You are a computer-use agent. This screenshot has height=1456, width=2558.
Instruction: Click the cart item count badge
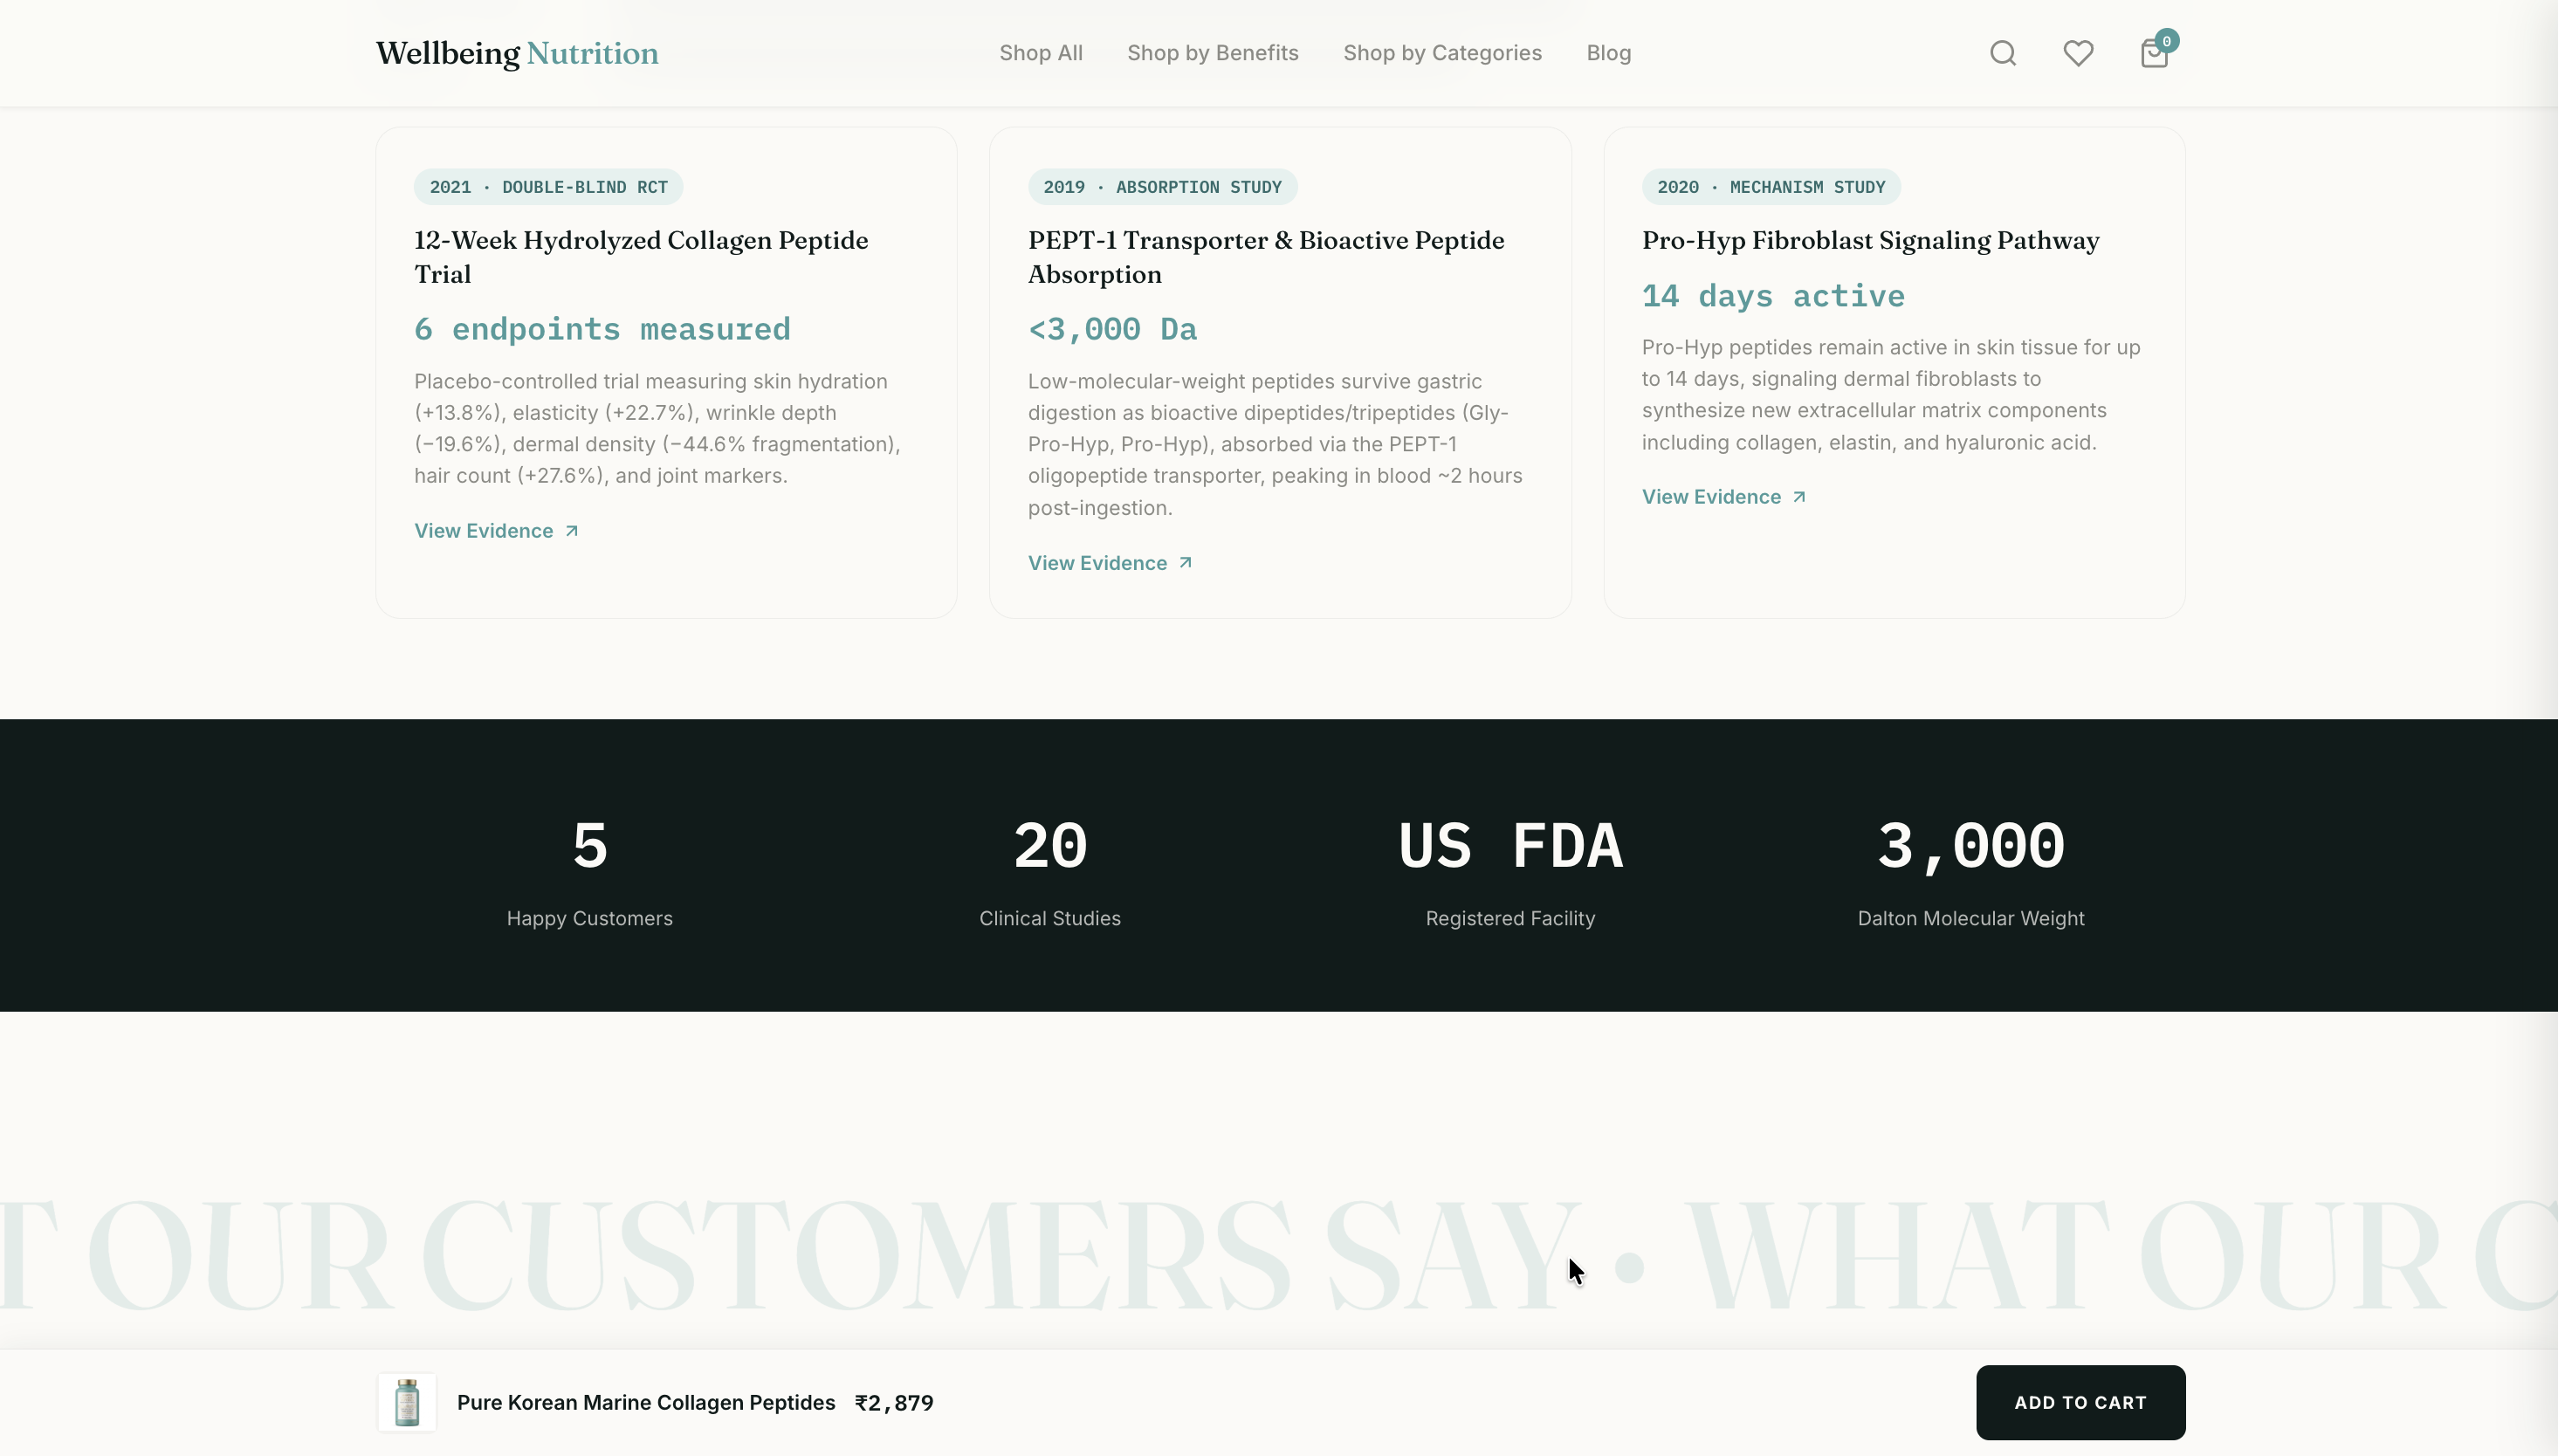point(2166,41)
